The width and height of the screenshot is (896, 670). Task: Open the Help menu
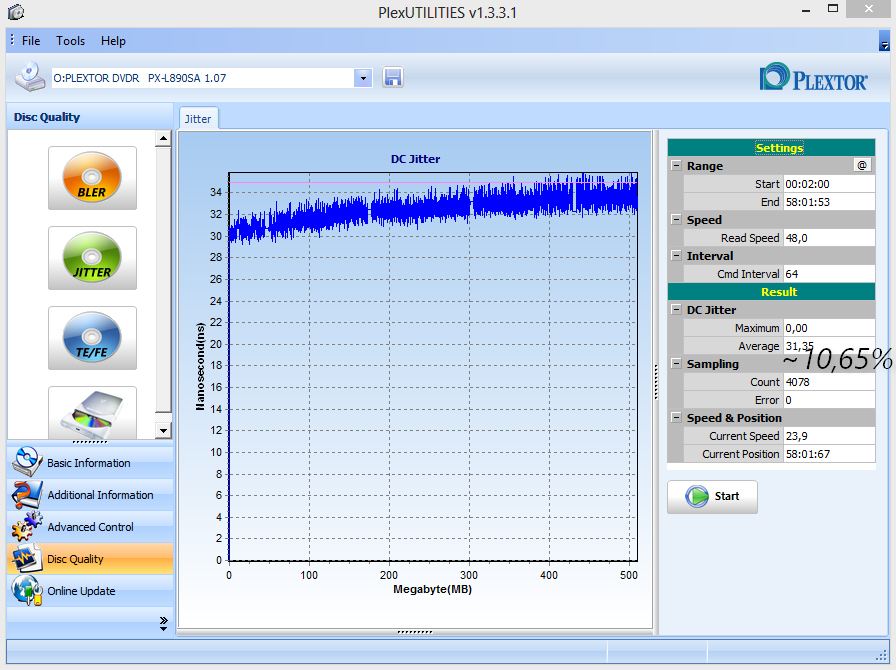coord(113,41)
